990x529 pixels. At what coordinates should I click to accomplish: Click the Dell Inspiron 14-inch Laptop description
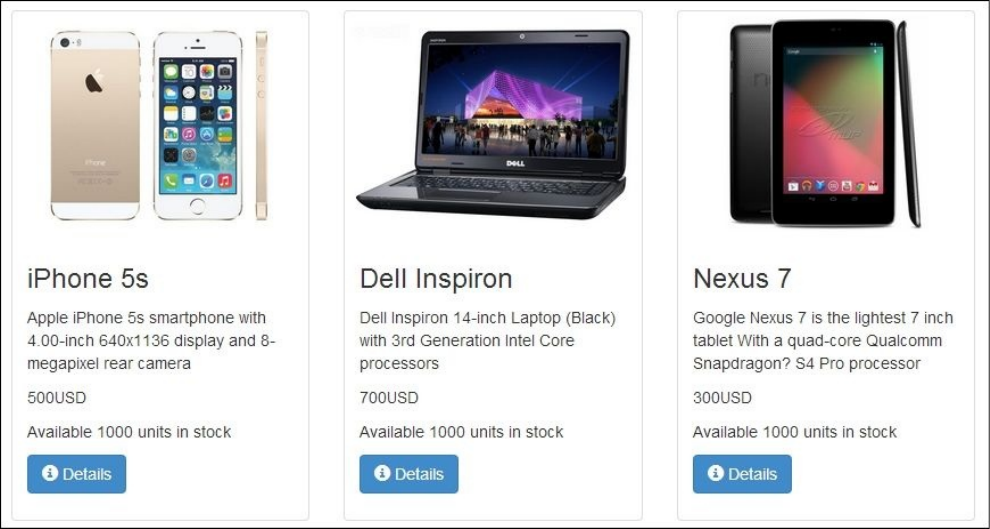[487, 340]
